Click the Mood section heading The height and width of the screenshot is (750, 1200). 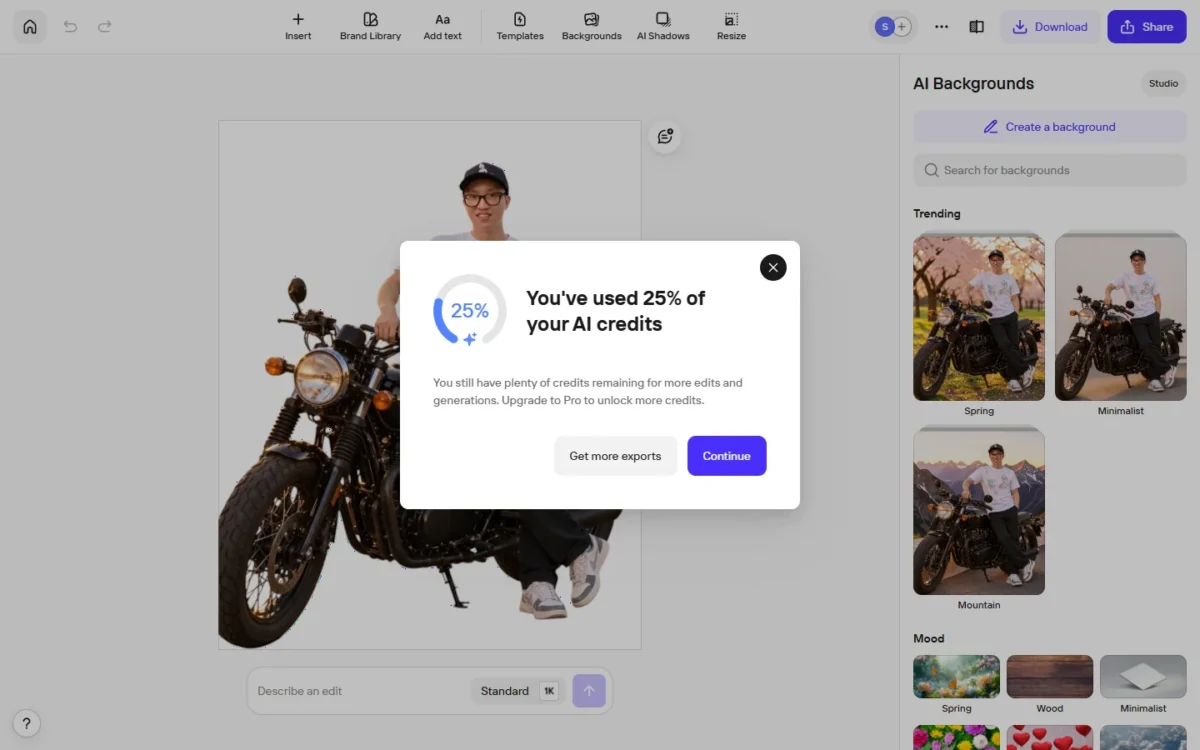[929, 638]
